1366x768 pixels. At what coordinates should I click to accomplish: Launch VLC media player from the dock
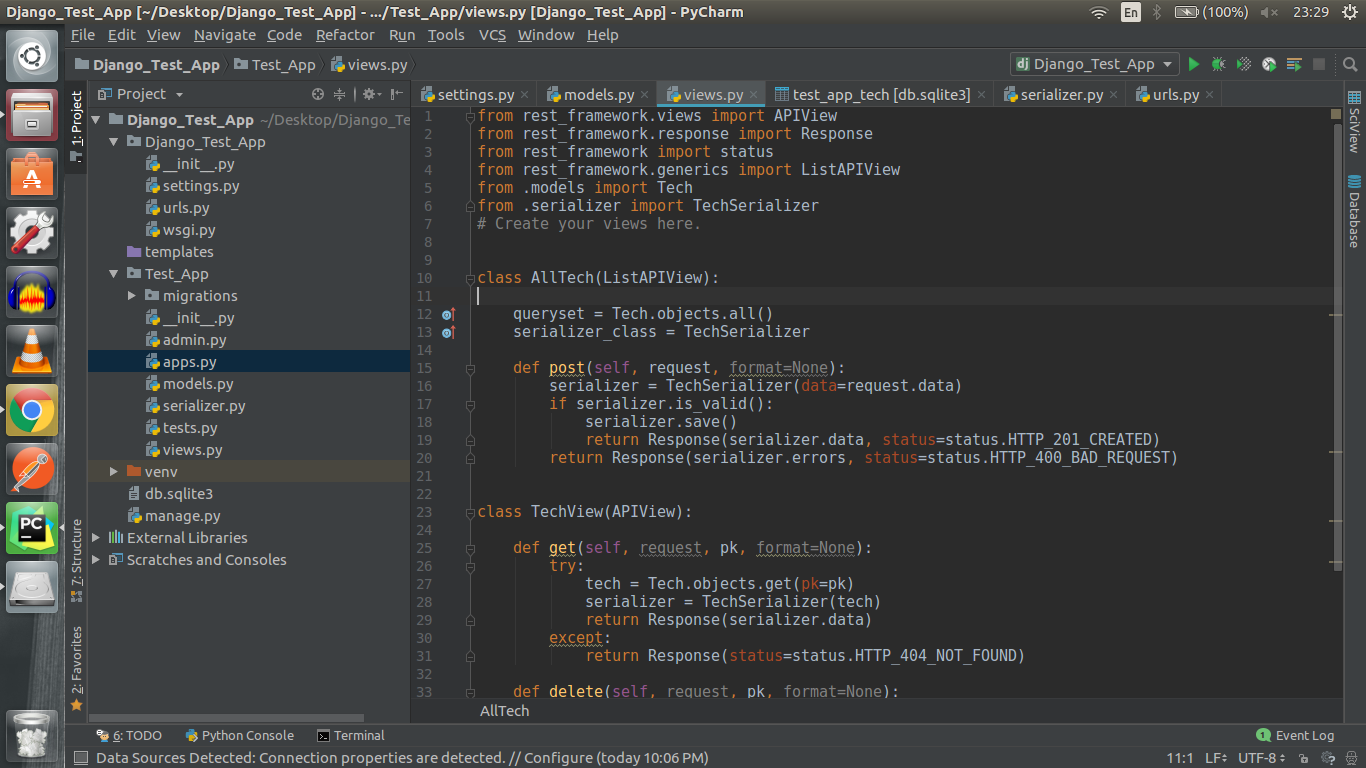coord(33,351)
